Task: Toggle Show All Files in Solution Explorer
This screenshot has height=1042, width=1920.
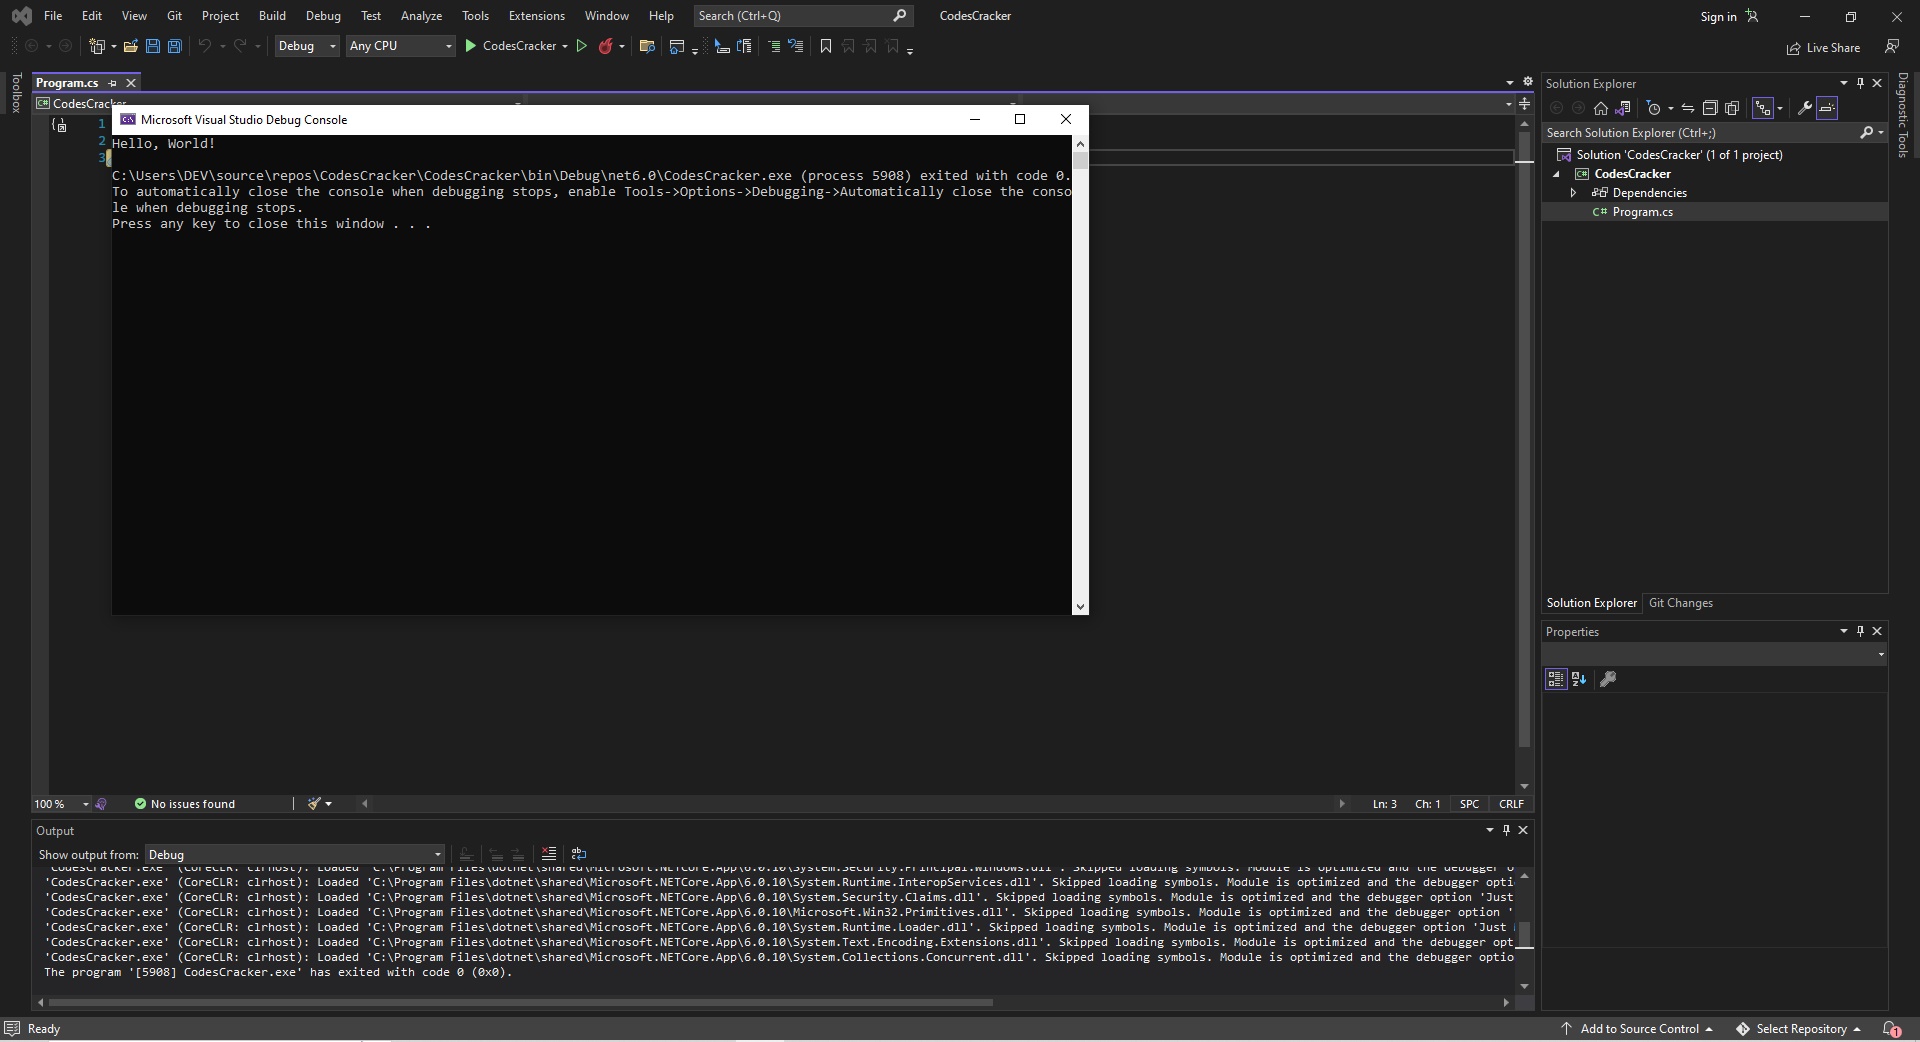Action: (x=1732, y=108)
